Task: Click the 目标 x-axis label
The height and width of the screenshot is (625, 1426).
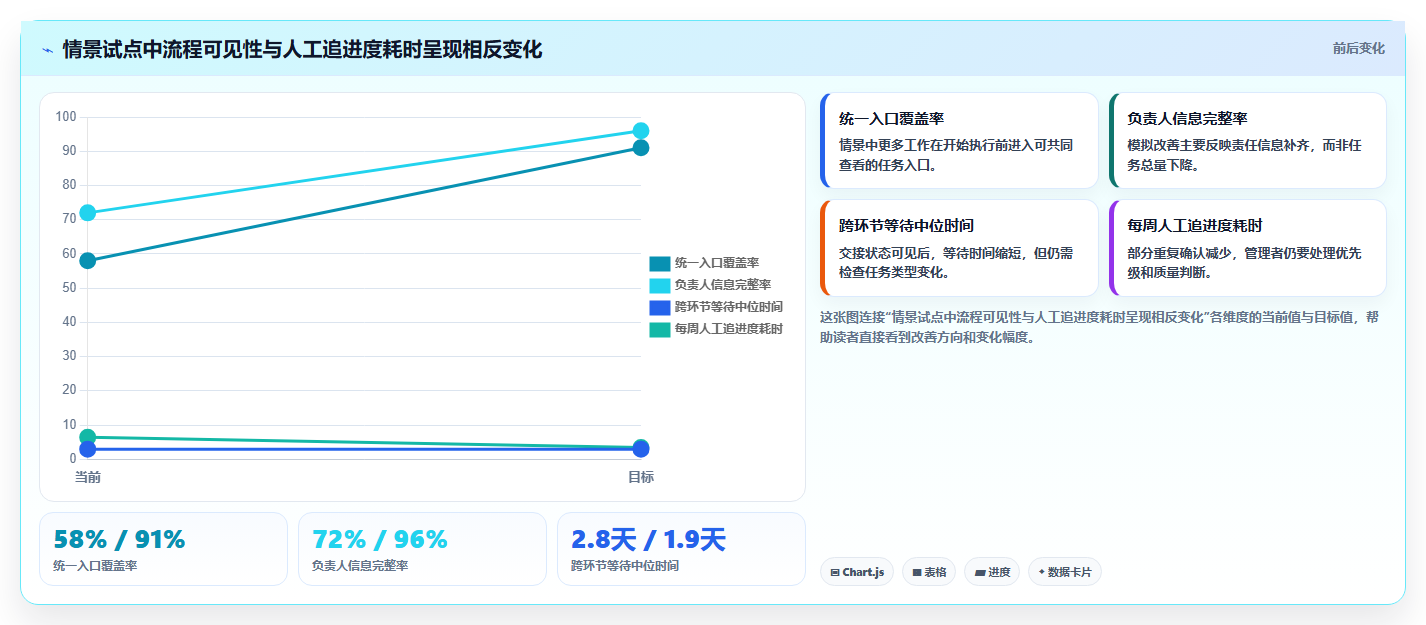Action: pos(641,477)
